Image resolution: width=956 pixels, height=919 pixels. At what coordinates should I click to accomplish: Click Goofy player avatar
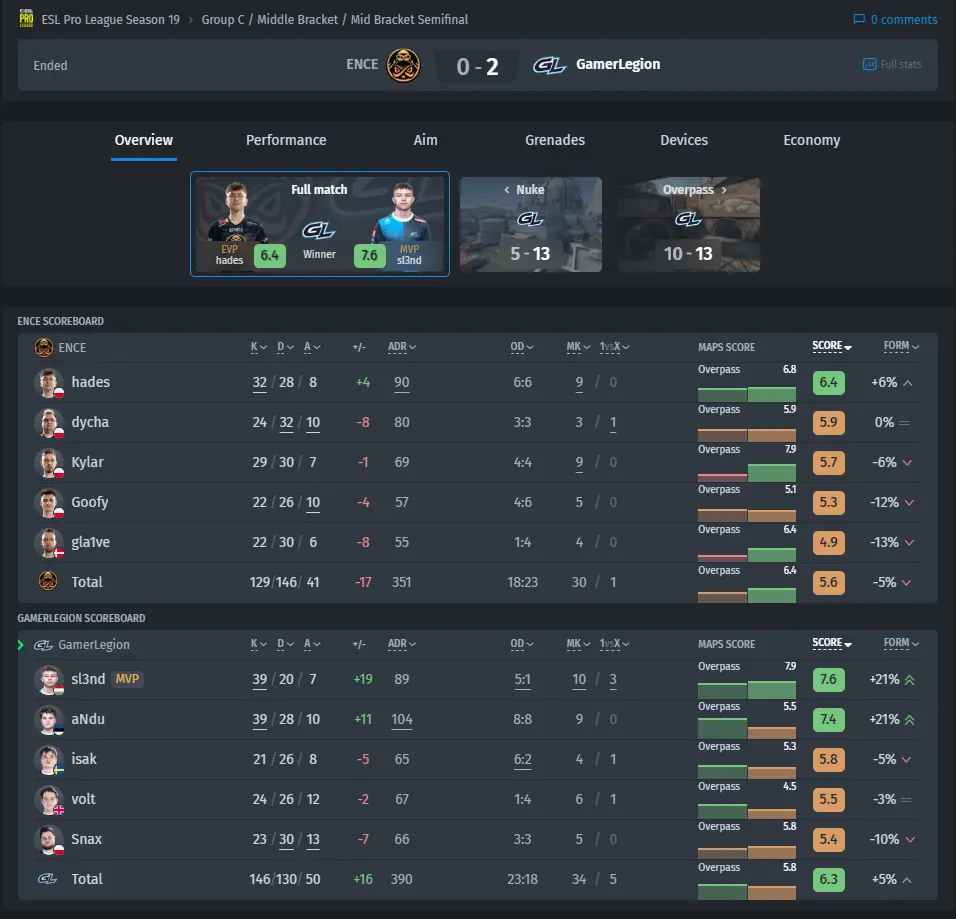pos(49,502)
